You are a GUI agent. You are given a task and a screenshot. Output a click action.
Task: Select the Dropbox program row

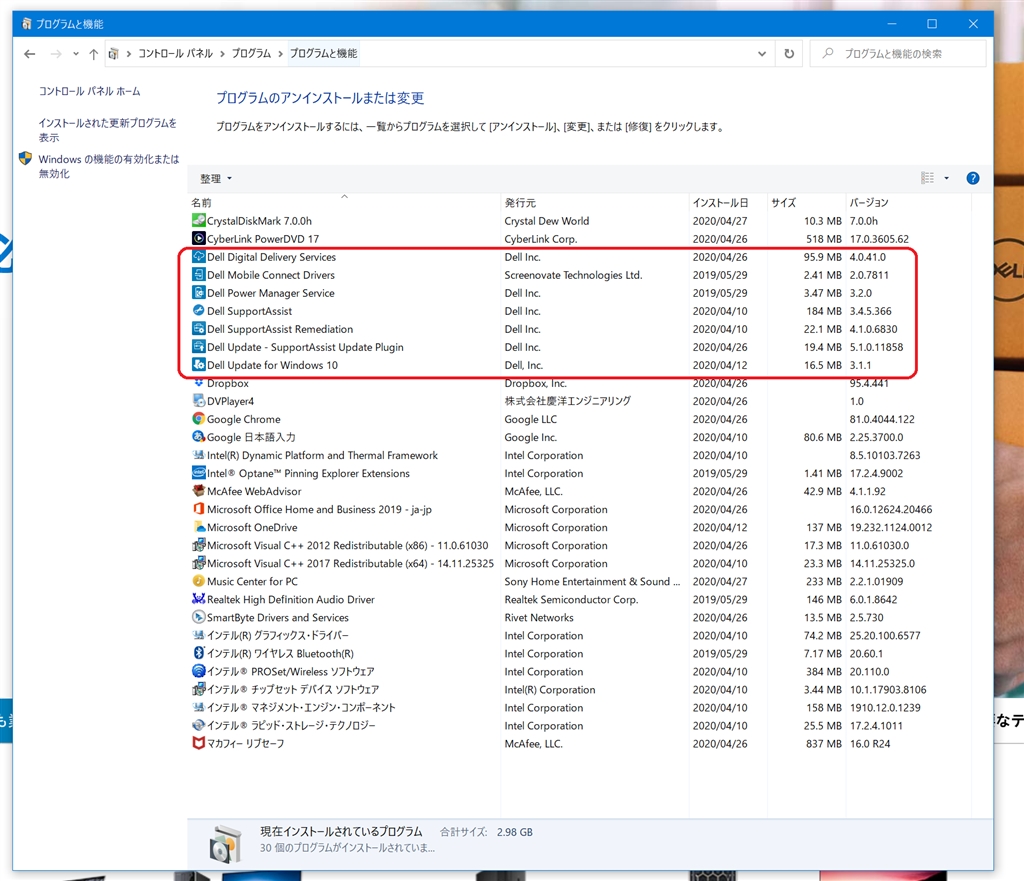579,383
